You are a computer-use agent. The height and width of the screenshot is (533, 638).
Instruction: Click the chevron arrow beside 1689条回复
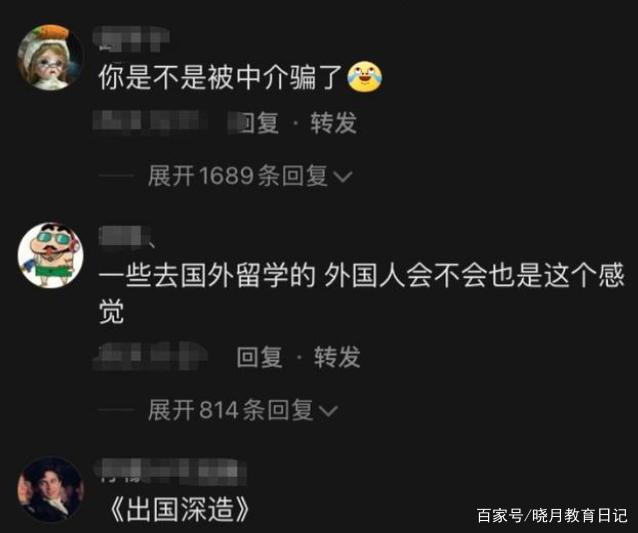coord(343,177)
